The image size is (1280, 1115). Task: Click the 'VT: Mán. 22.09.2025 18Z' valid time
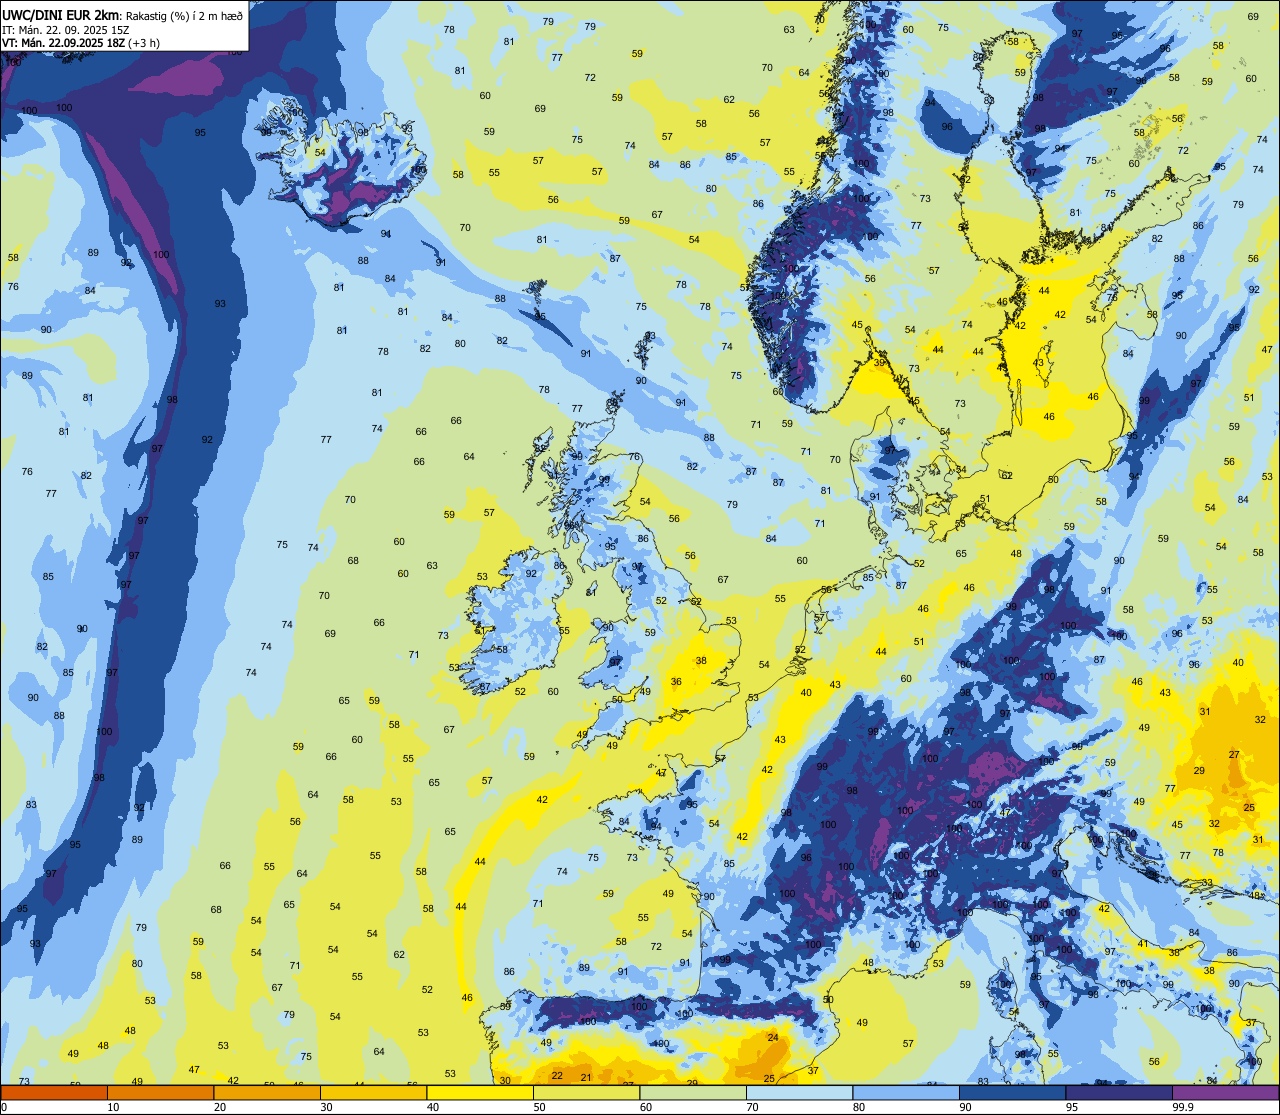(63, 43)
